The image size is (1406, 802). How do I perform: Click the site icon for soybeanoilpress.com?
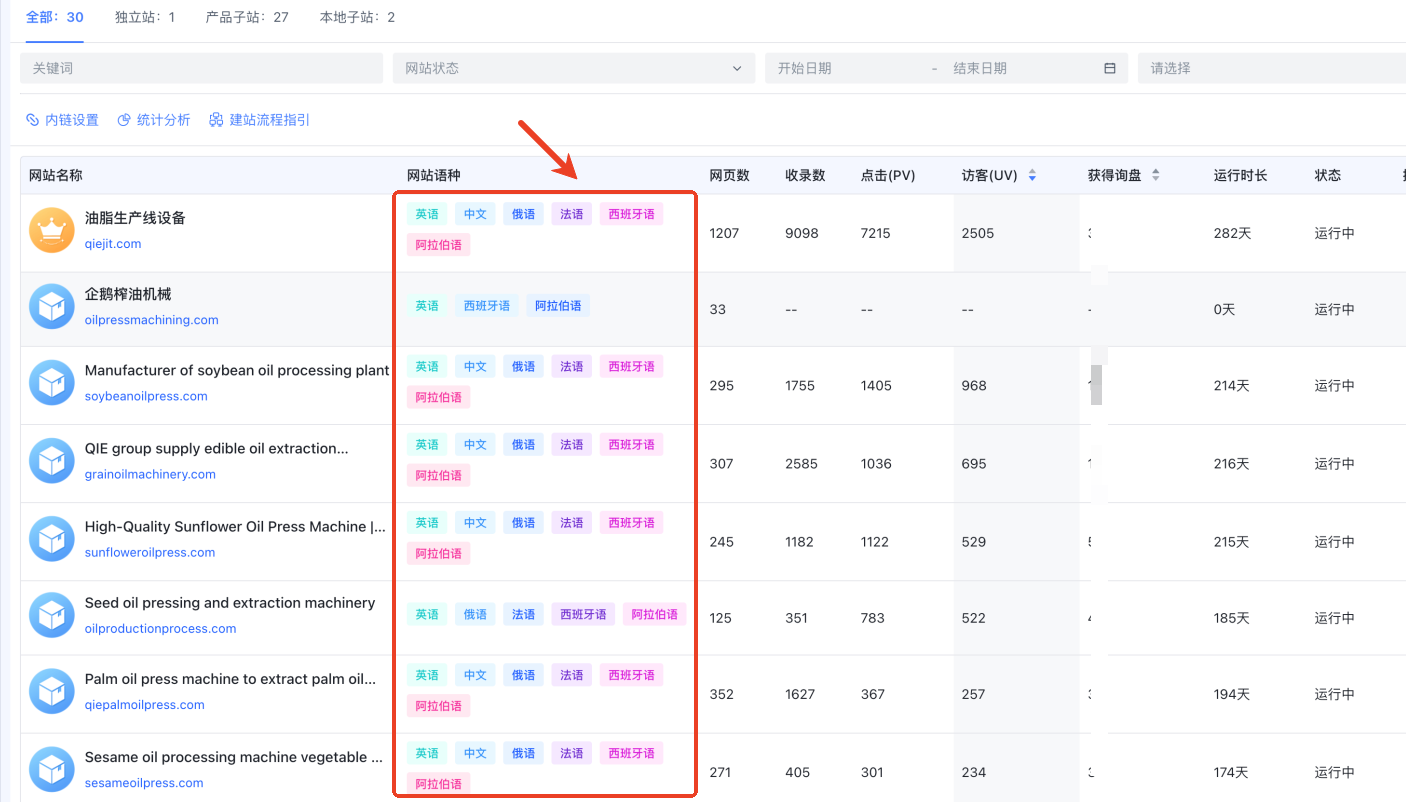(x=52, y=384)
